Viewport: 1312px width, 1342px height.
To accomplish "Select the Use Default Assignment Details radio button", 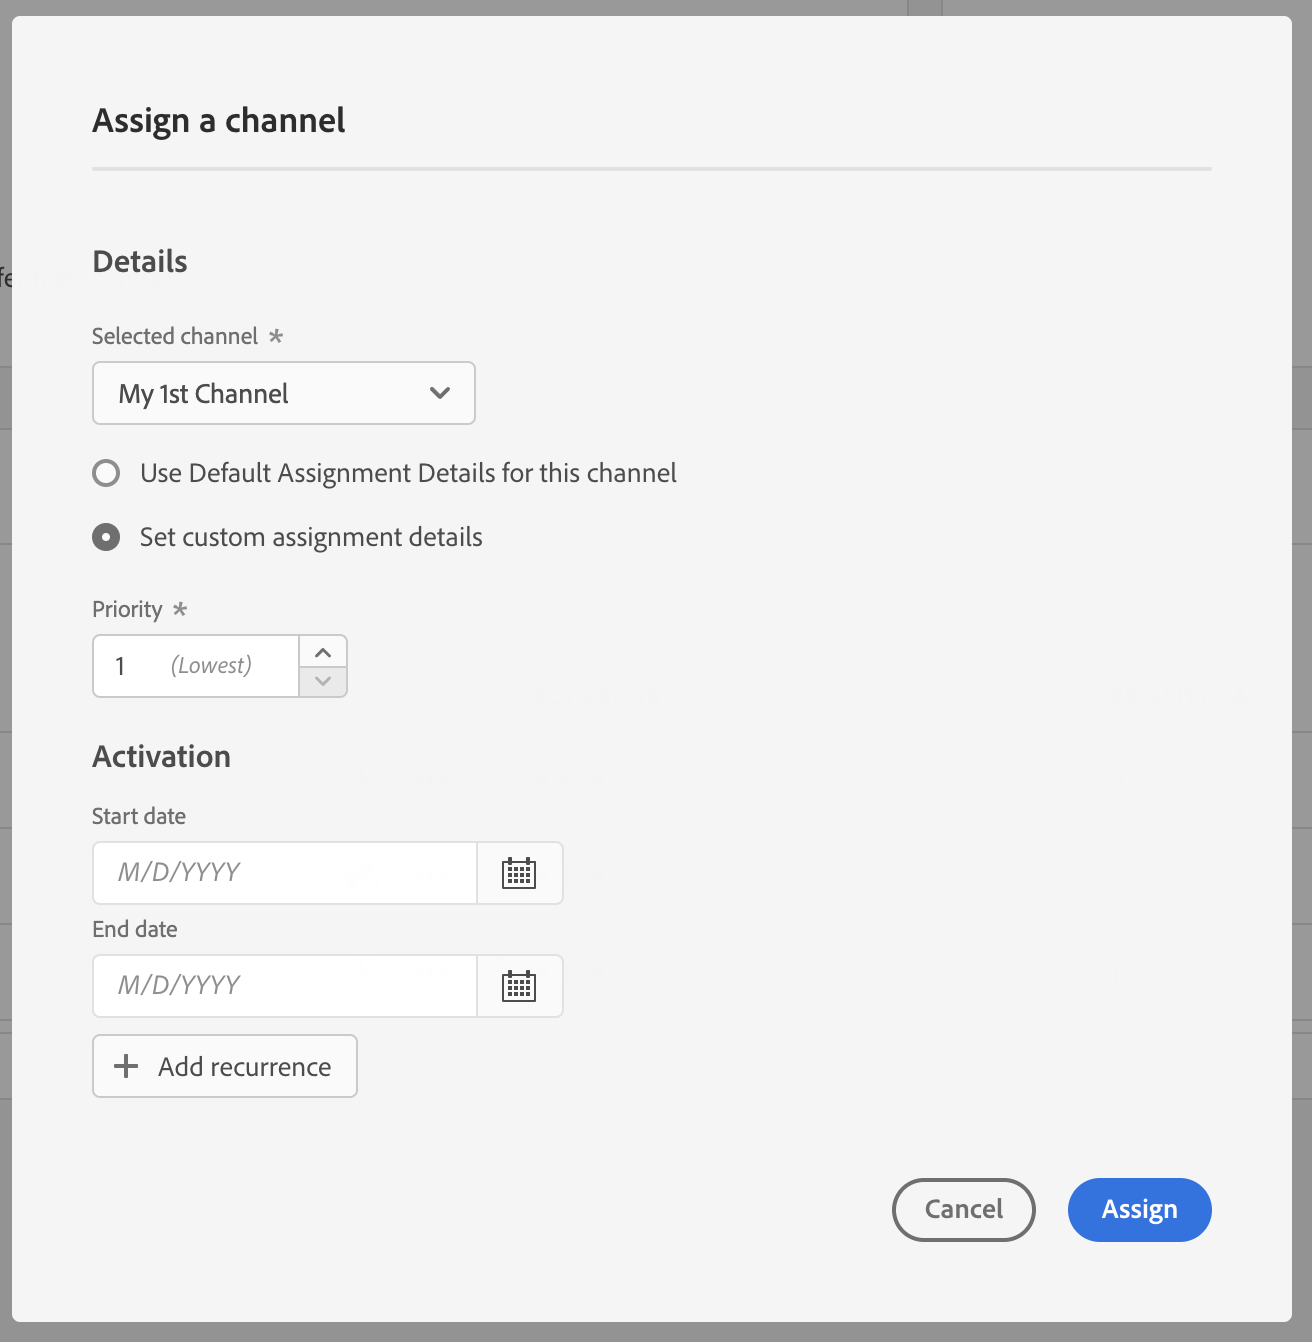I will coord(106,473).
